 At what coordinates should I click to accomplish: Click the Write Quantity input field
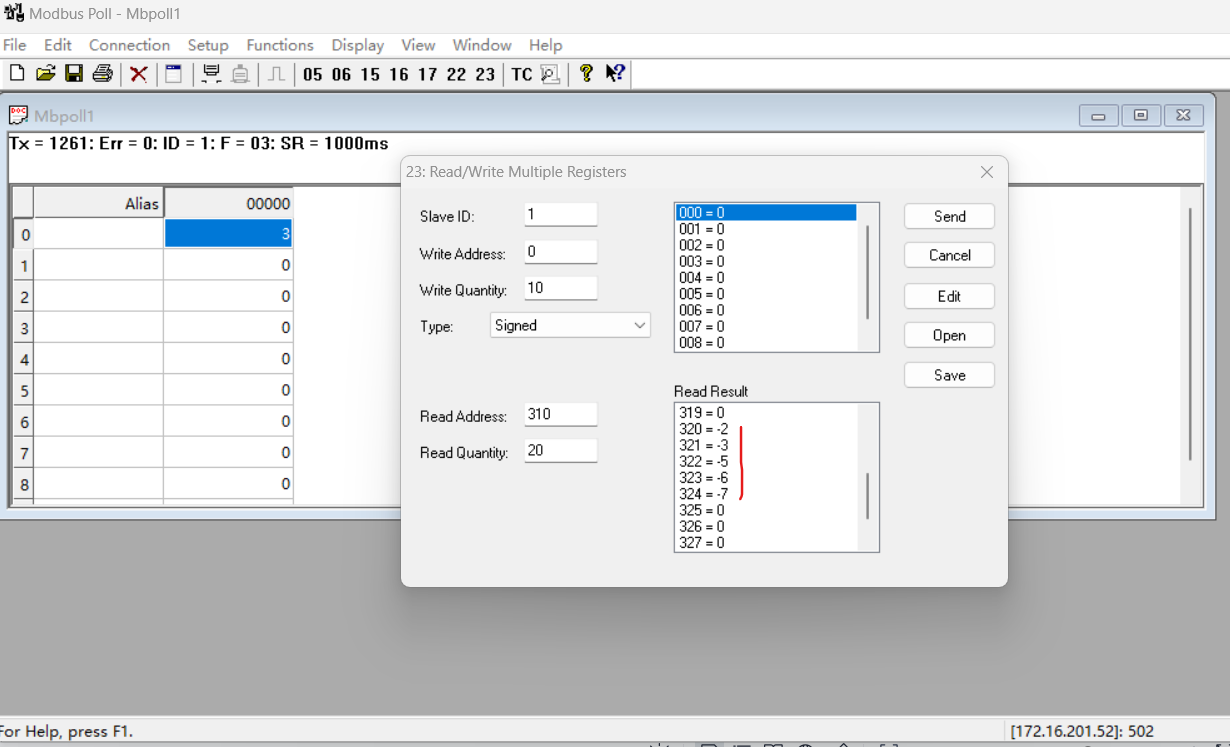560,288
